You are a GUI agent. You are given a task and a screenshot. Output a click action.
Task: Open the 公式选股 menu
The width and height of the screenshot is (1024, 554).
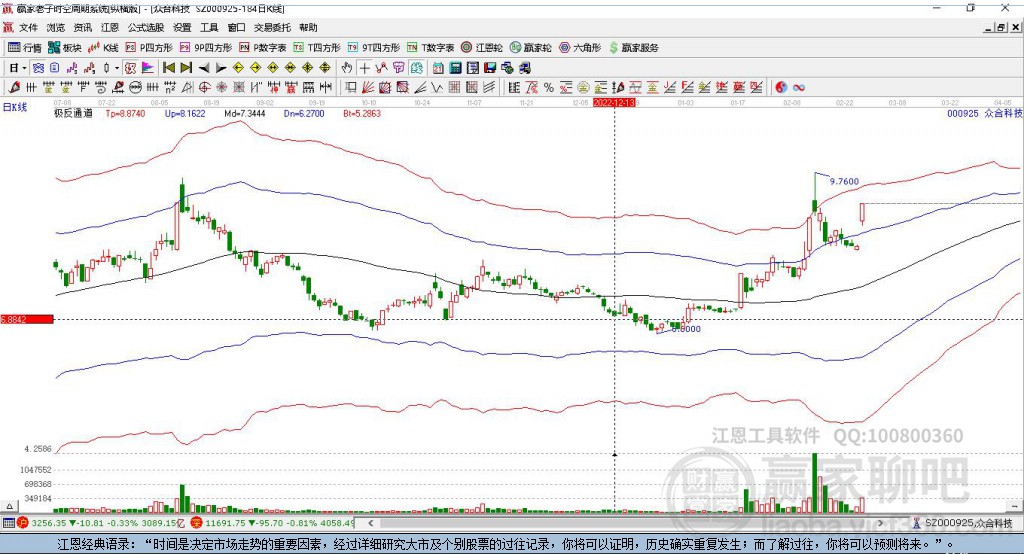pyautogui.click(x=146, y=27)
